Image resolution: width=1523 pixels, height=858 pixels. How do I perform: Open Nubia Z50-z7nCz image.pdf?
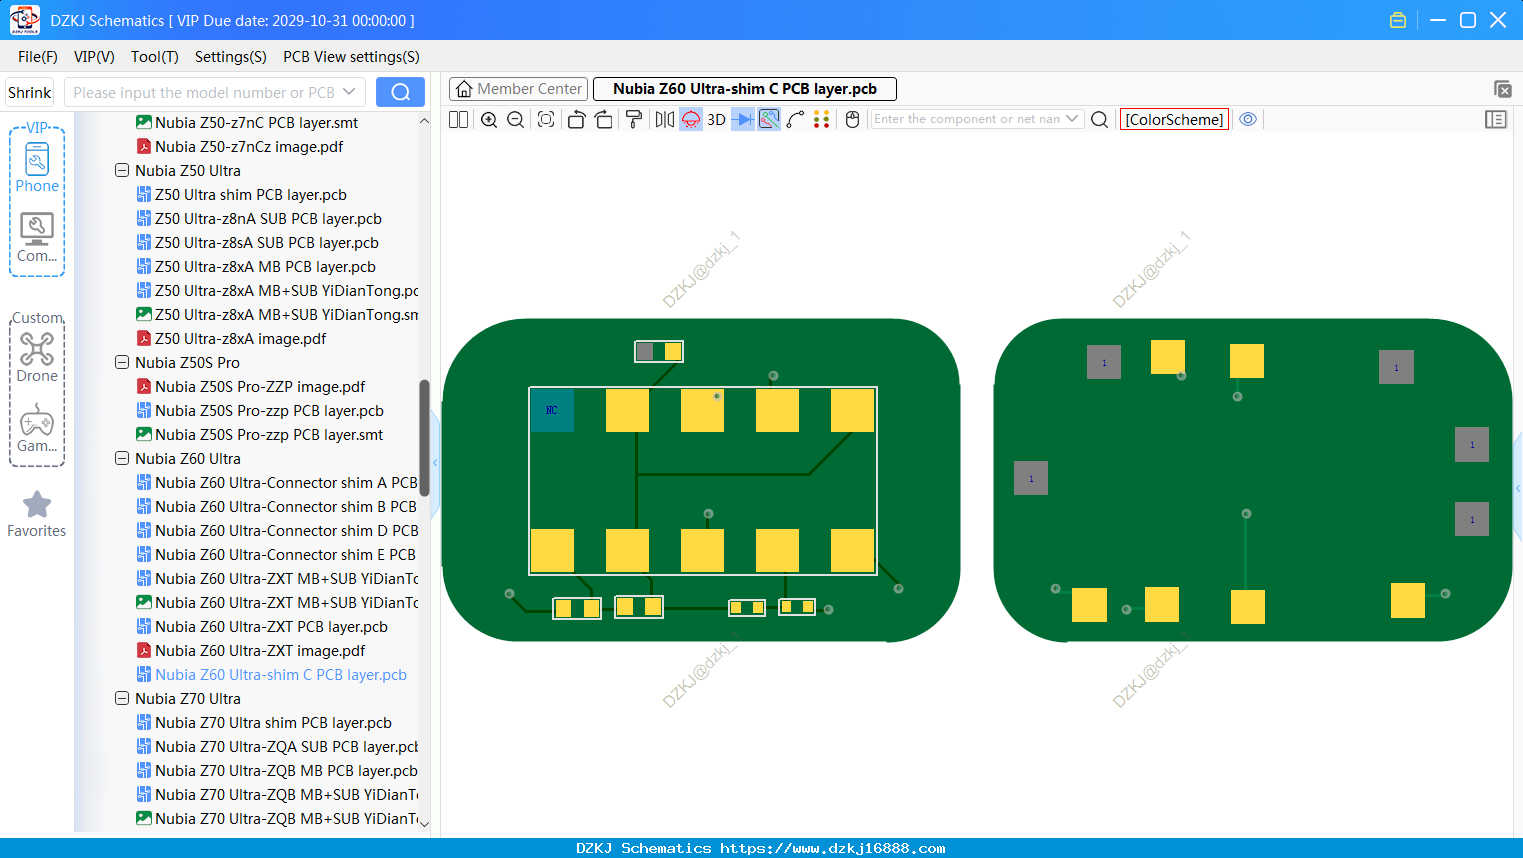[x=249, y=147]
